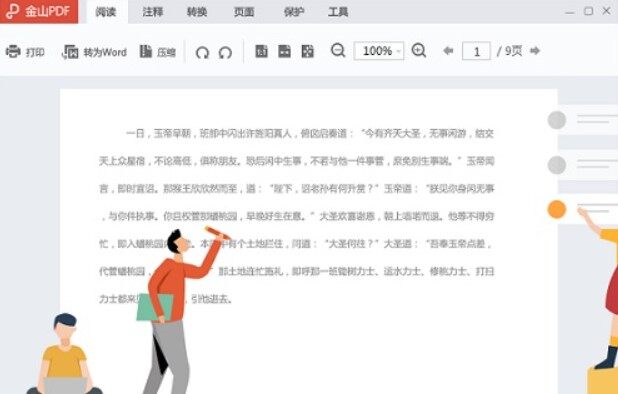Click the 转为Word label
Viewport: 618px width, 394px height.
[x=105, y=52]
